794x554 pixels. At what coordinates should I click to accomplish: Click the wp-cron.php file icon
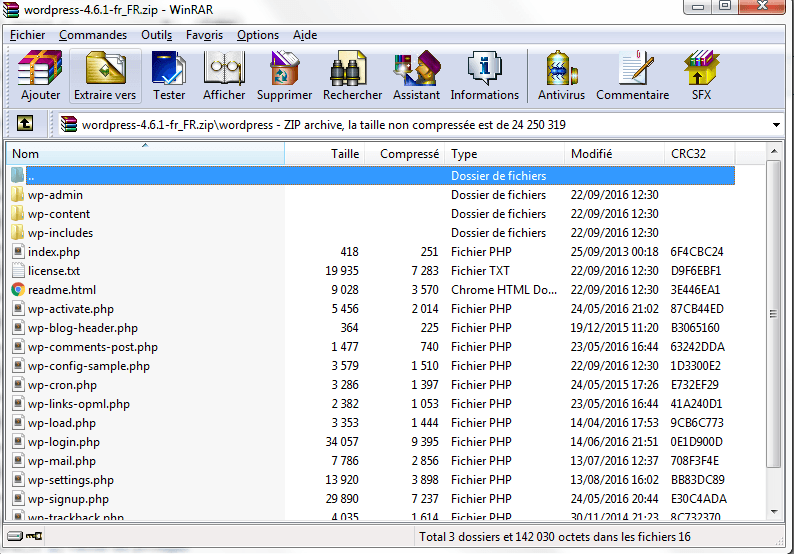[x=18, y=385]
